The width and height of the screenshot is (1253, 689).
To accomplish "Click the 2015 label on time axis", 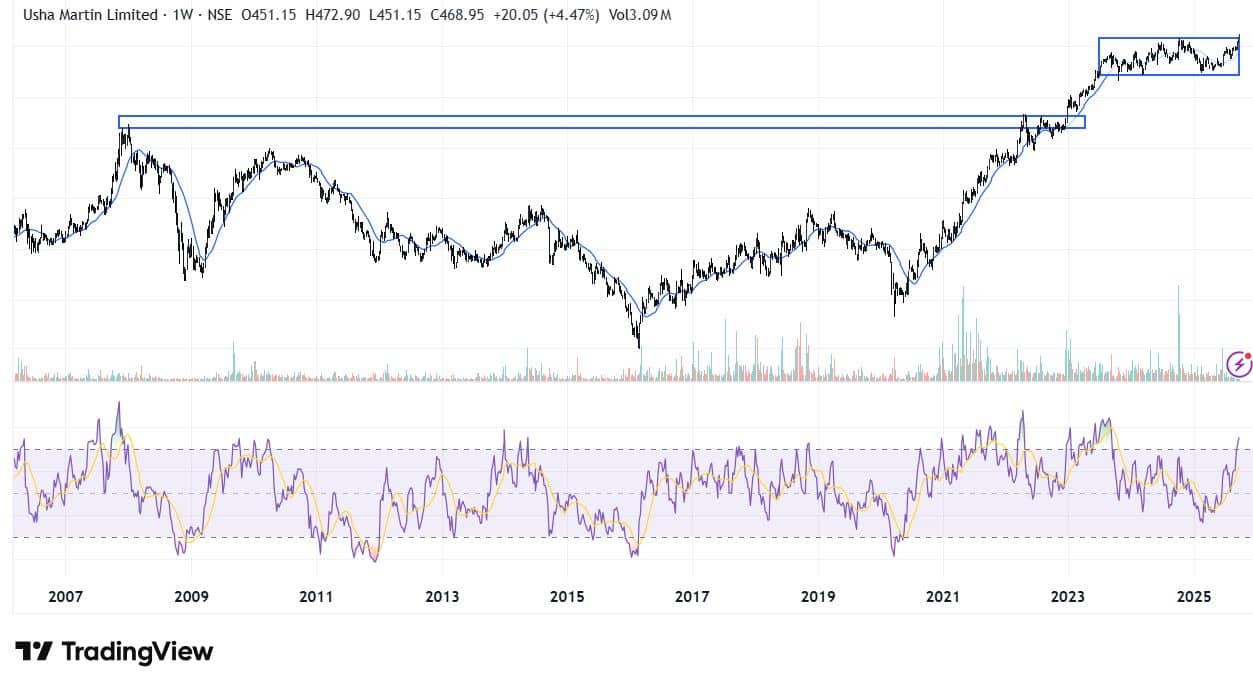I will pos(567,597).
